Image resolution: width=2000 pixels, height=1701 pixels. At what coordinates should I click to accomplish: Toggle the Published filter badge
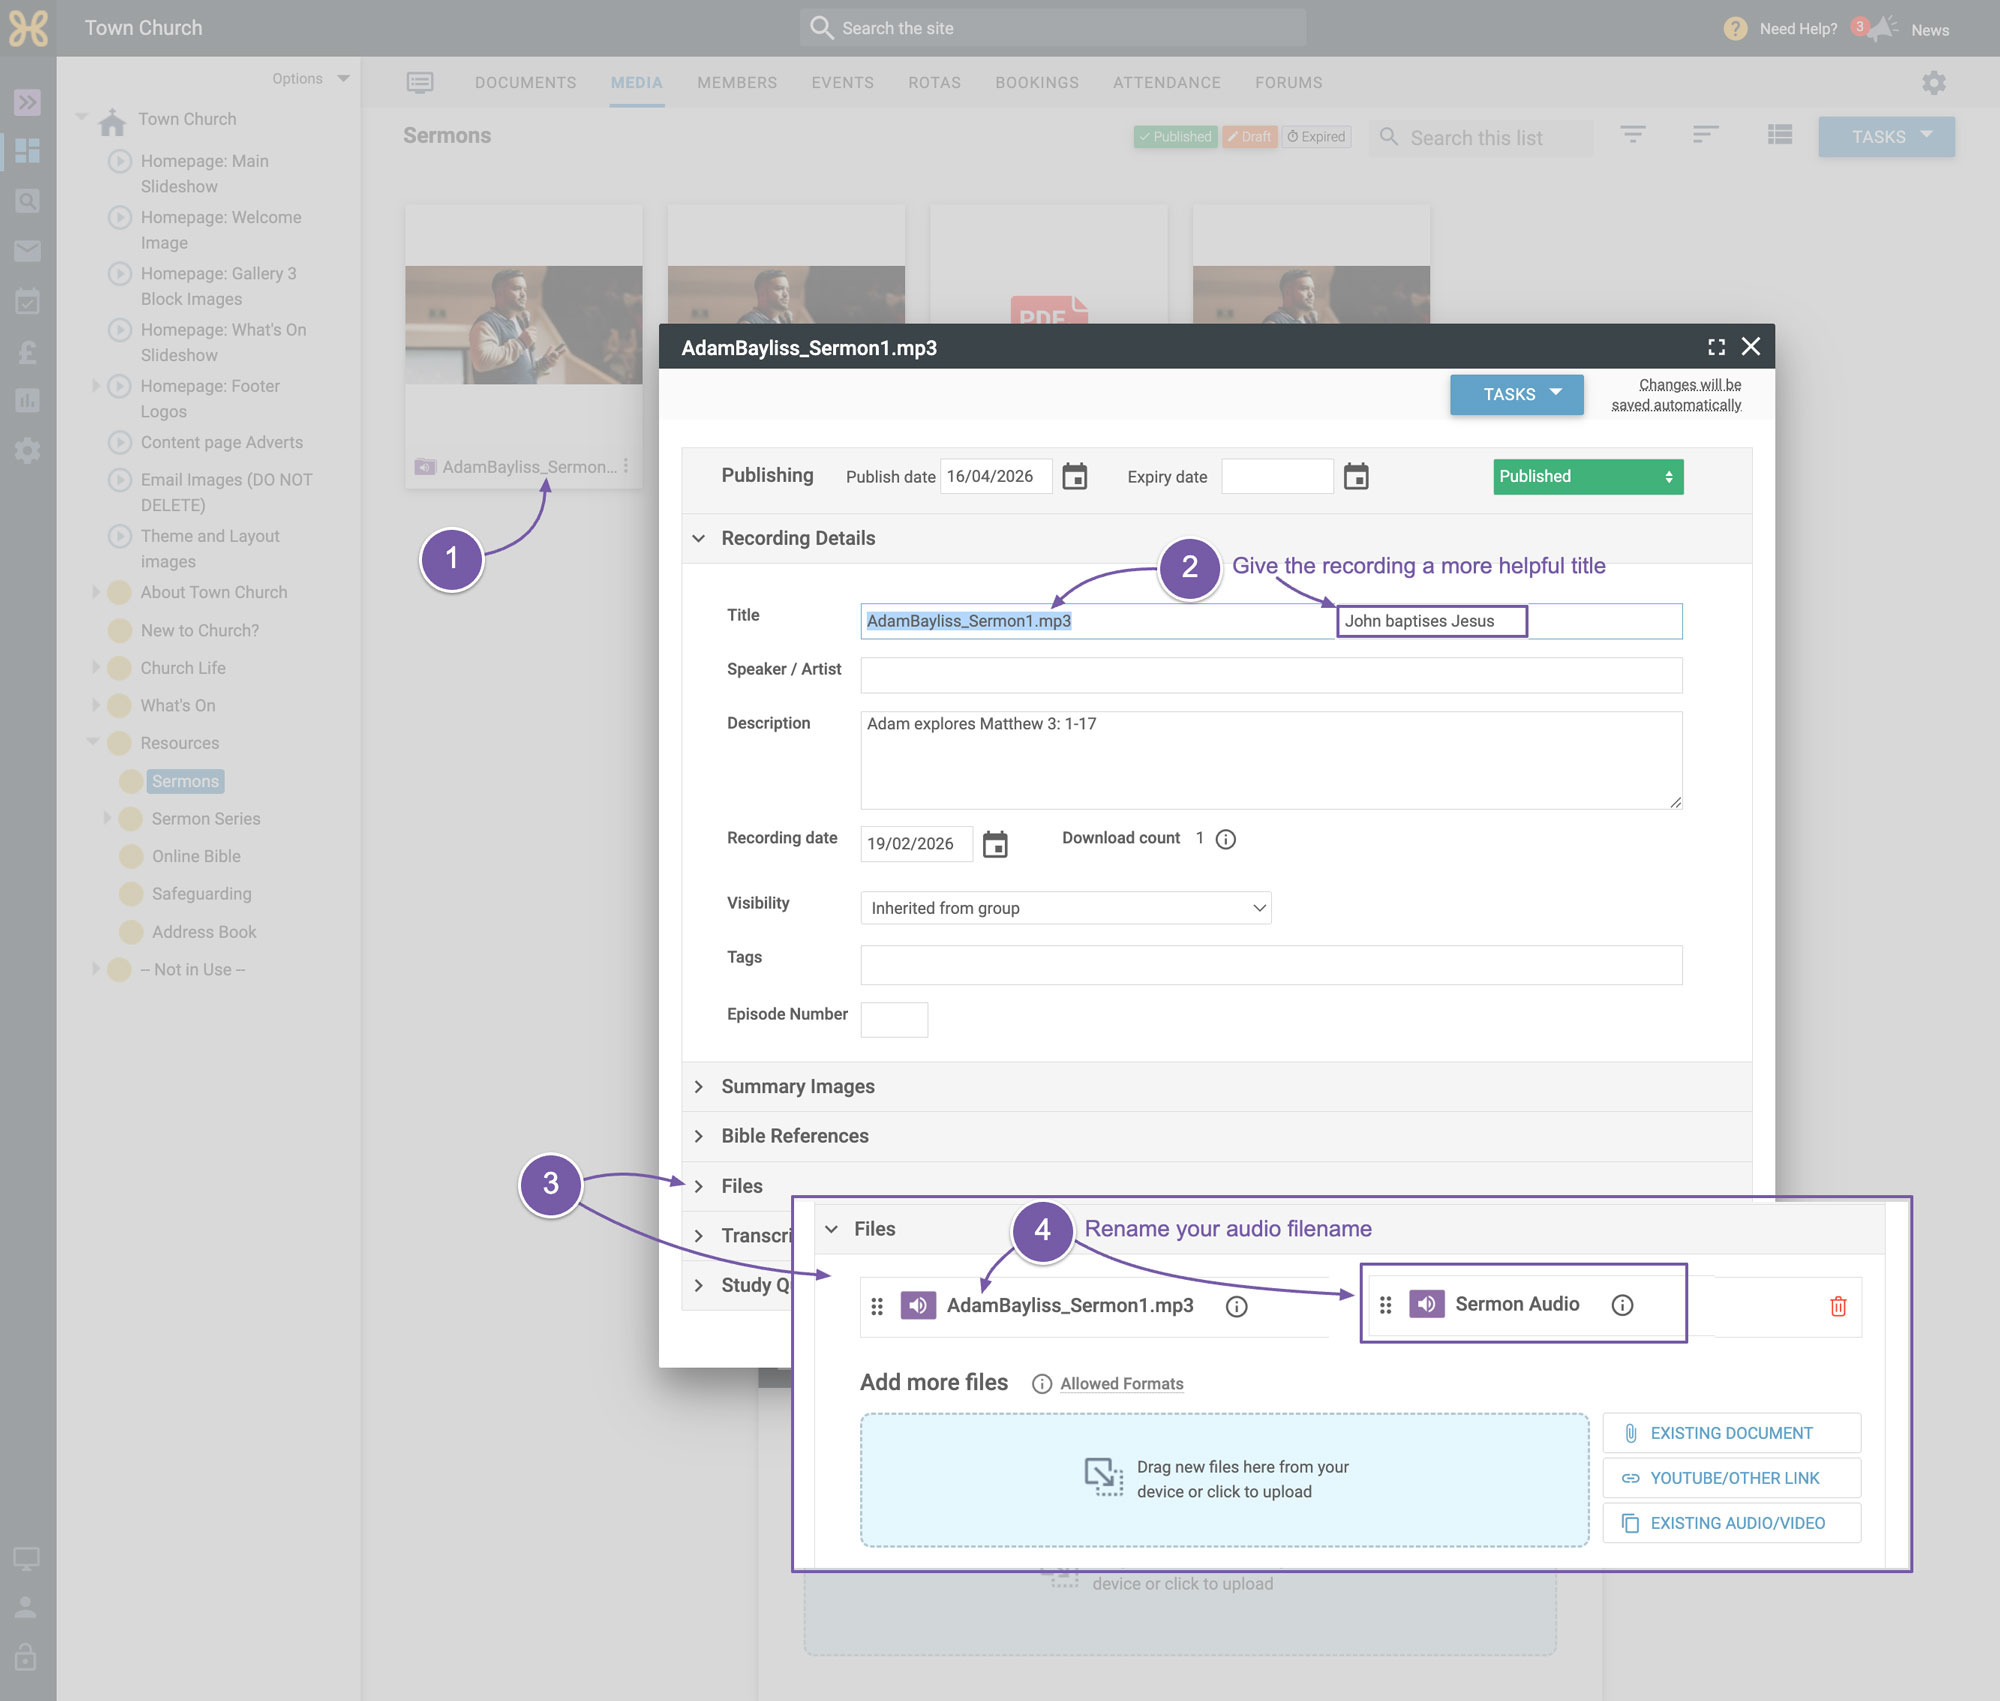point(1175,137)
